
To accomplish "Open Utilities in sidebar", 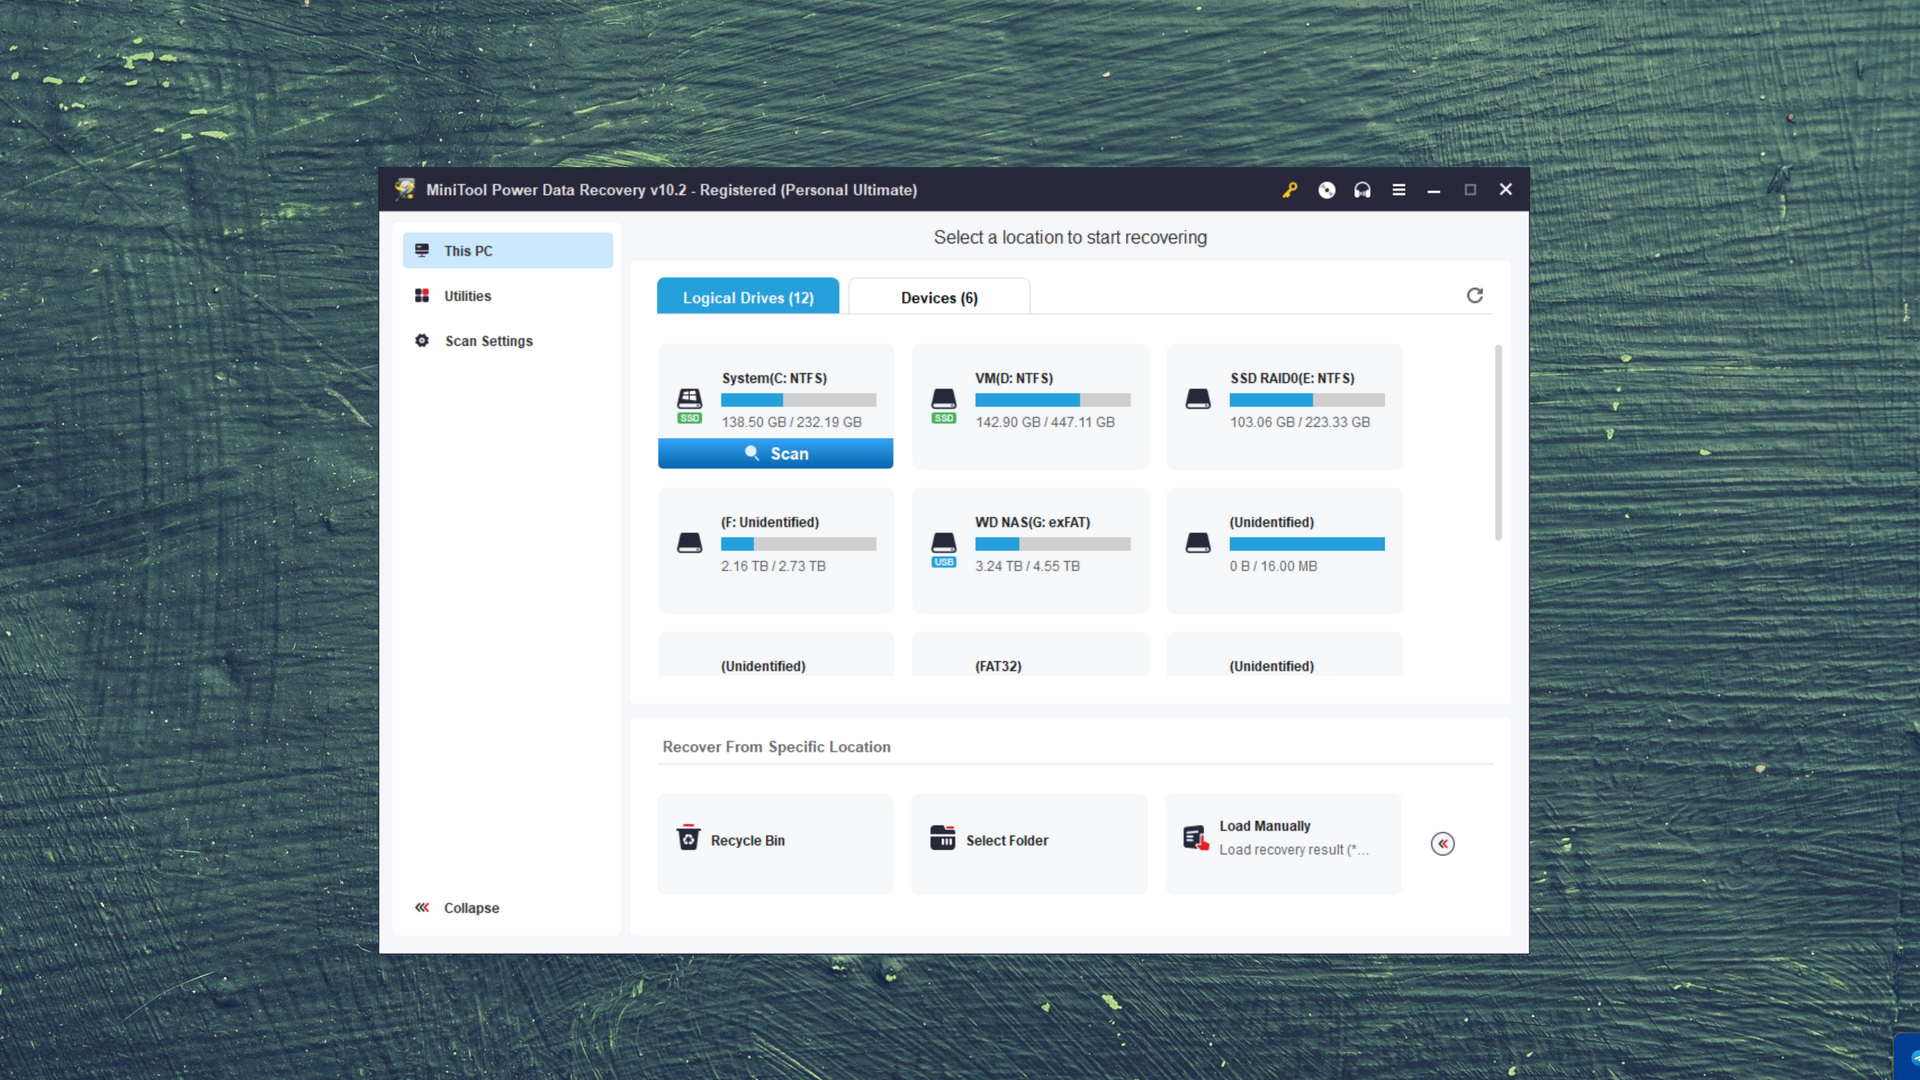I will (508, 296).
